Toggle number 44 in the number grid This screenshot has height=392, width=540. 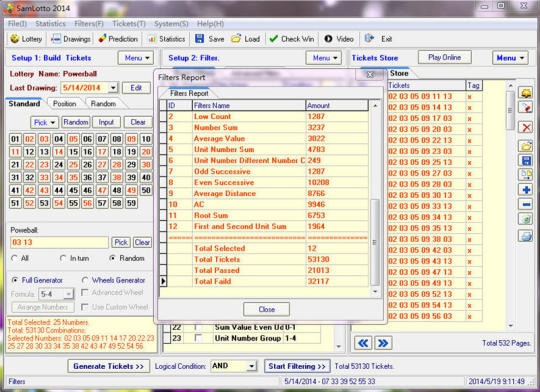coord(59,190)
